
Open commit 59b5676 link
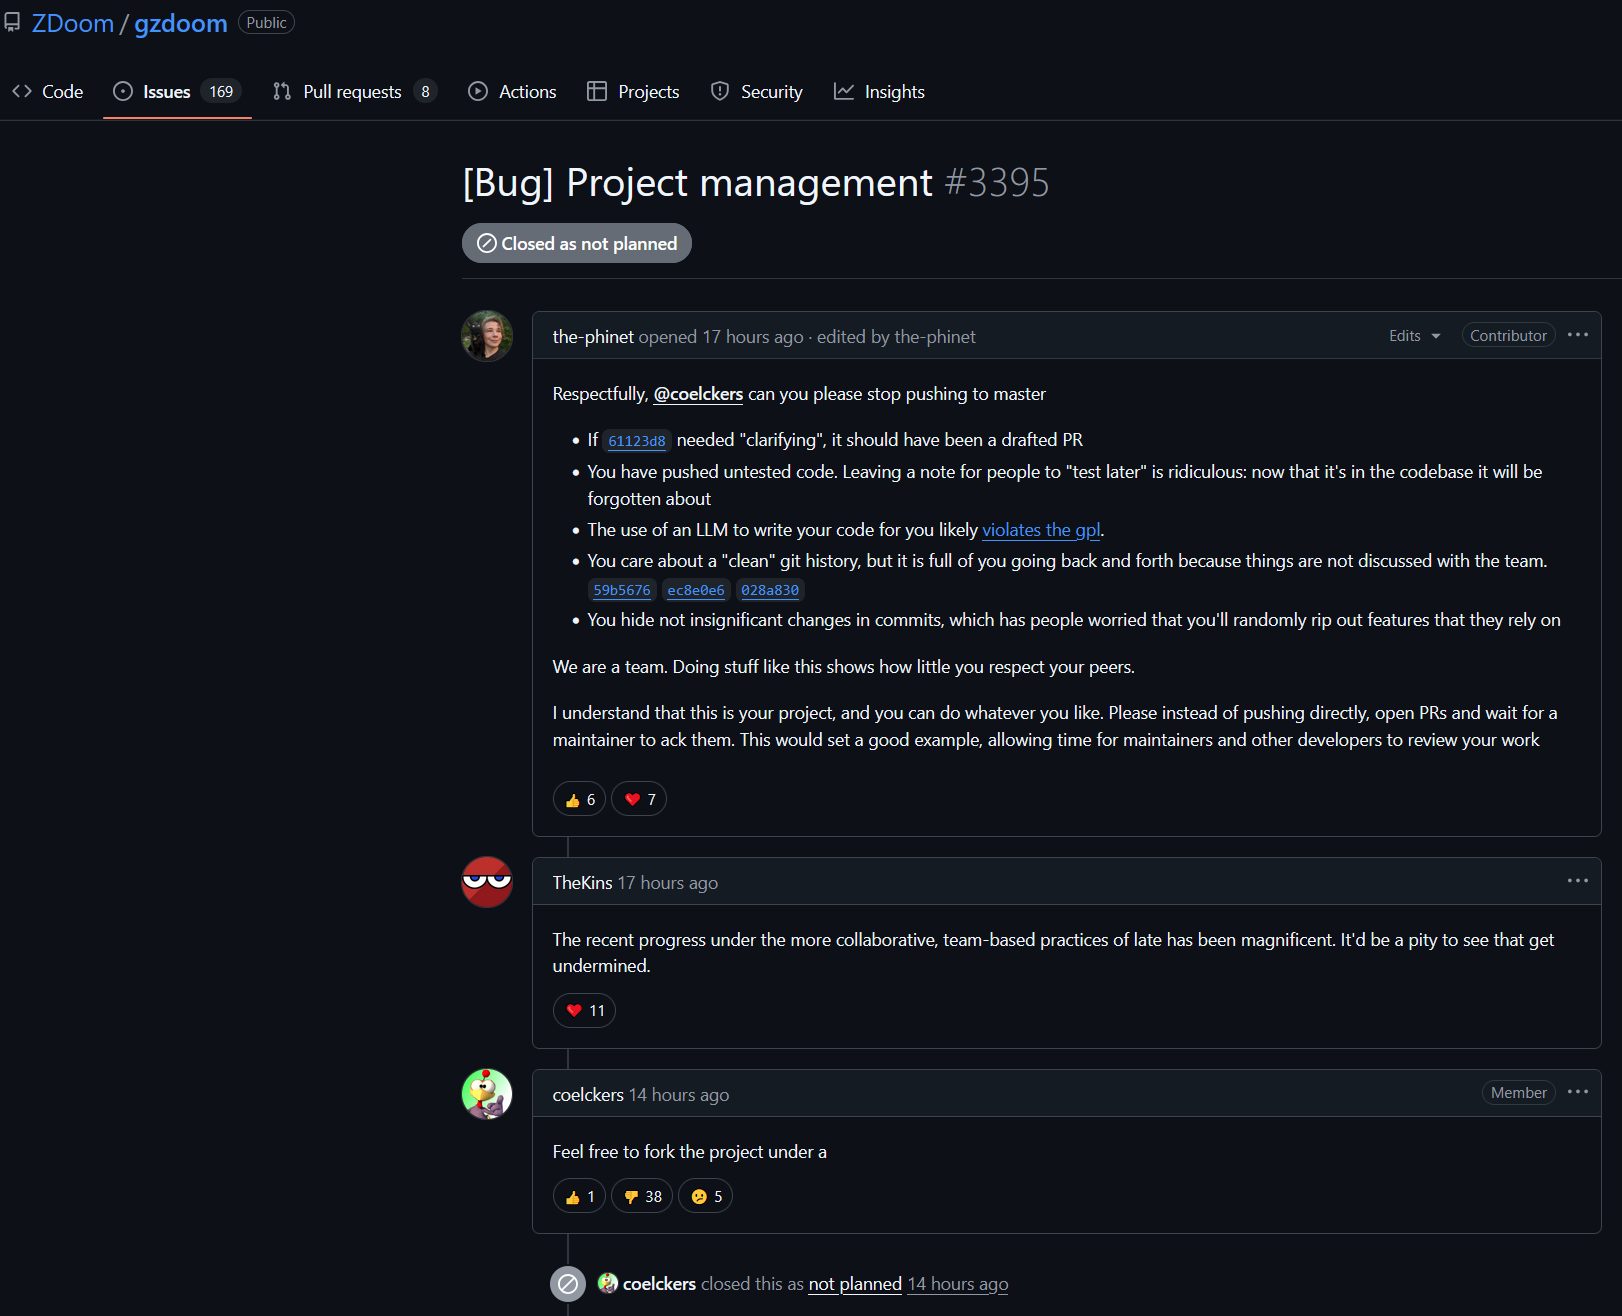(x=622, y=591)
